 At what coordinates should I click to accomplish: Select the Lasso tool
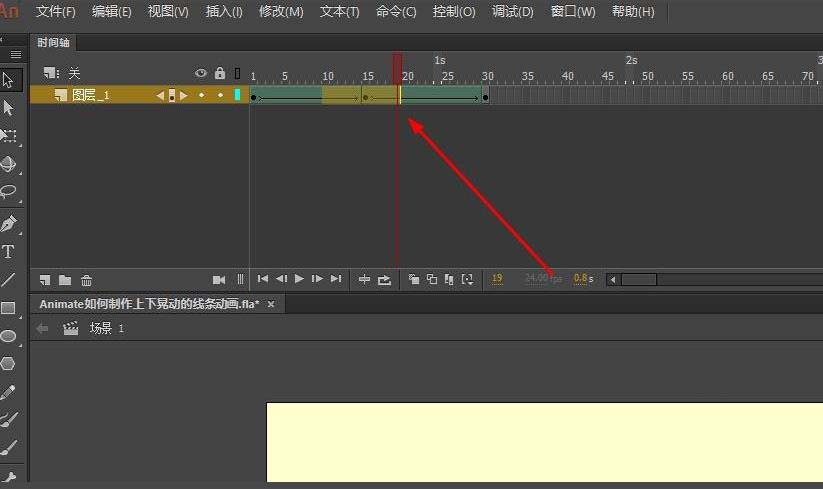point(8,191)
